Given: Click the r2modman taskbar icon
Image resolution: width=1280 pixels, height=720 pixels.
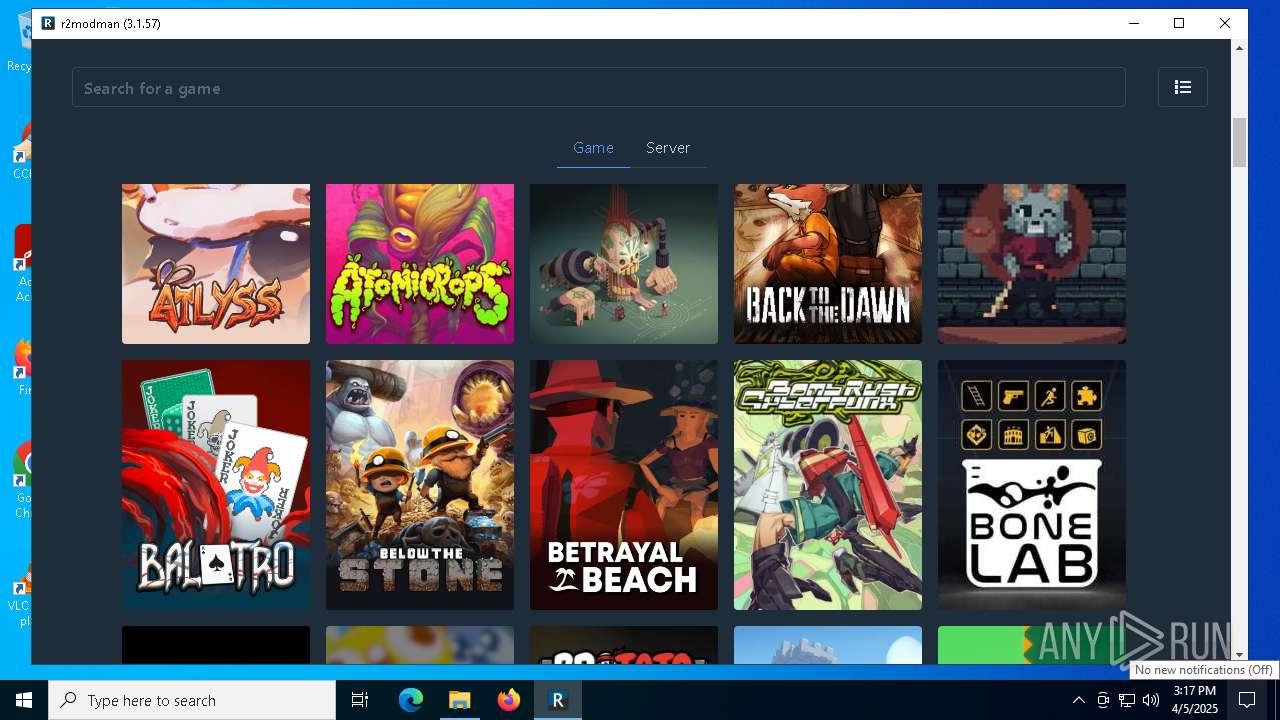Looking at the screenshot, I should [558, 700].
